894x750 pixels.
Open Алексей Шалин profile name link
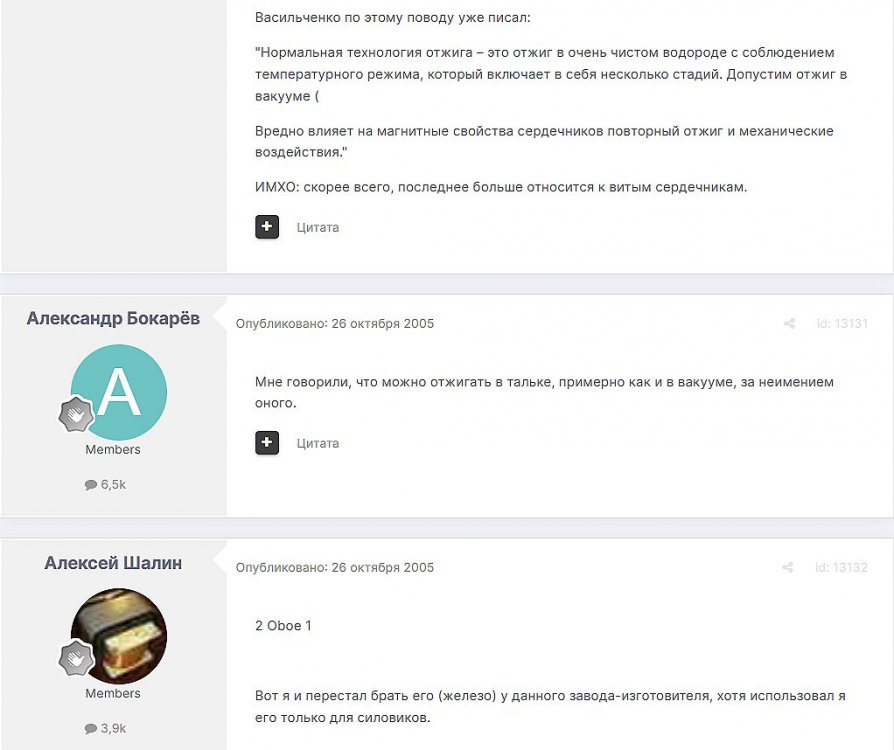pyautogui.click(x=113, y=563)
